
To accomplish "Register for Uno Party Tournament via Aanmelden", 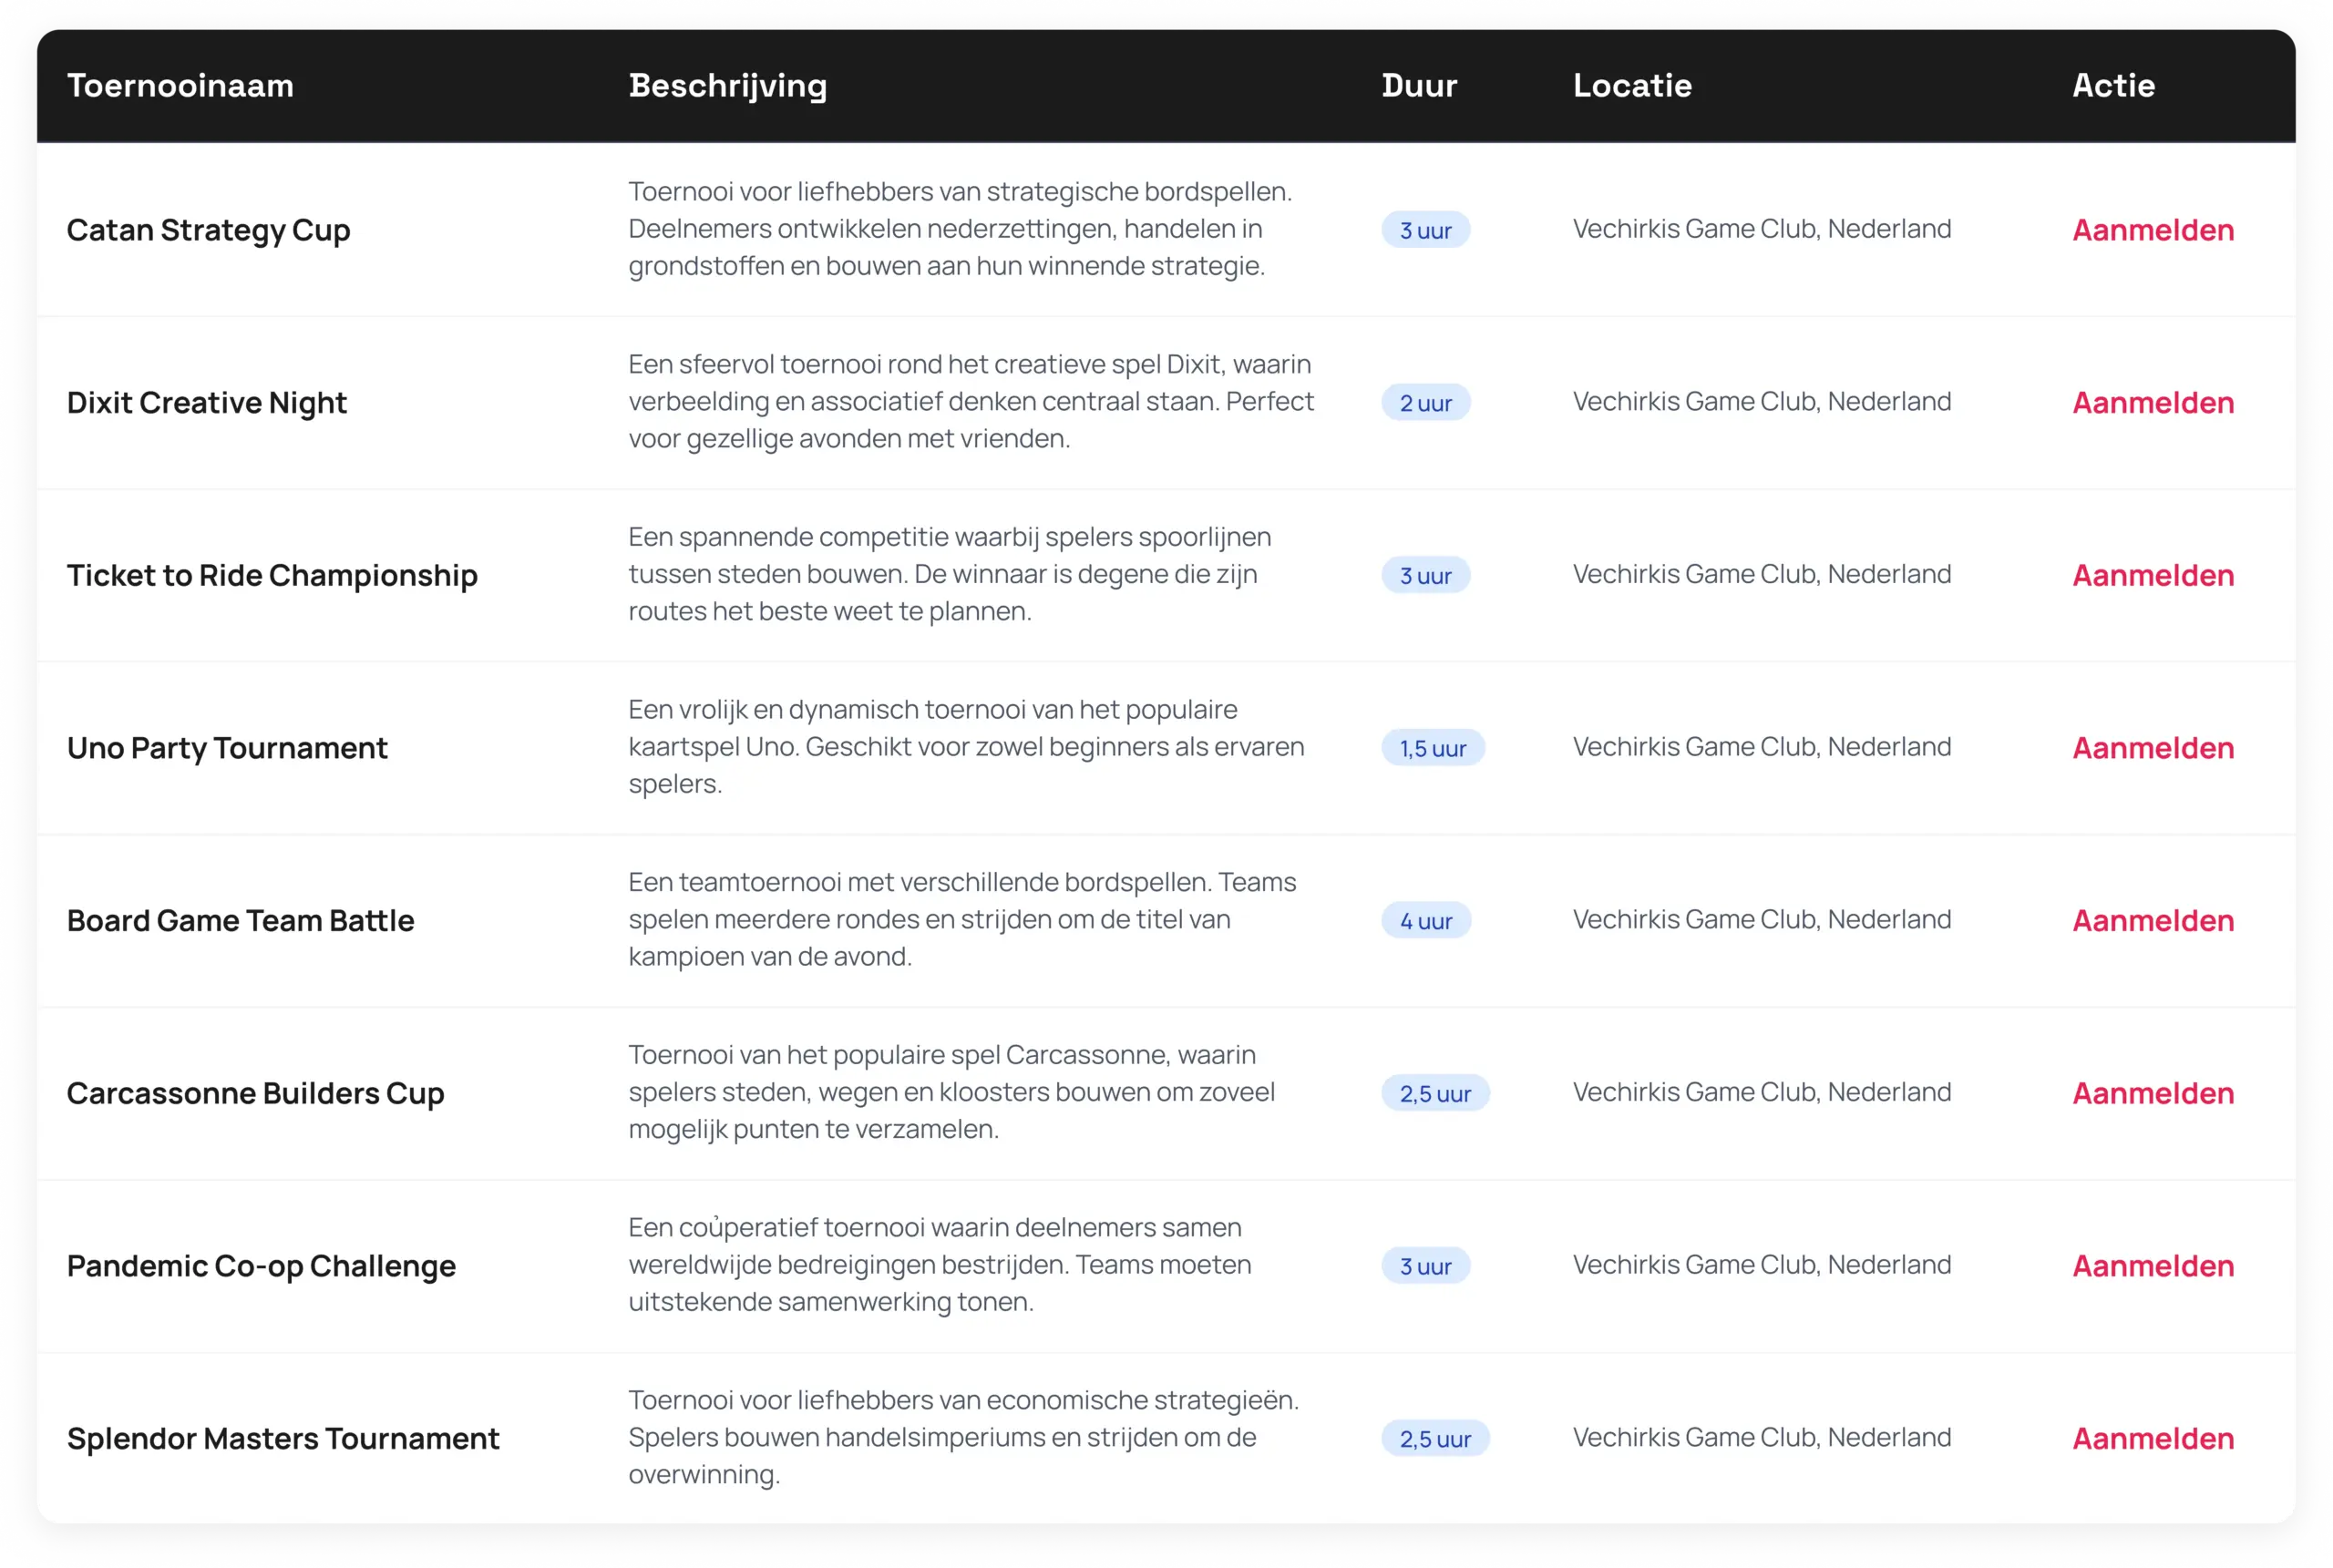I will coord(2152,748).
